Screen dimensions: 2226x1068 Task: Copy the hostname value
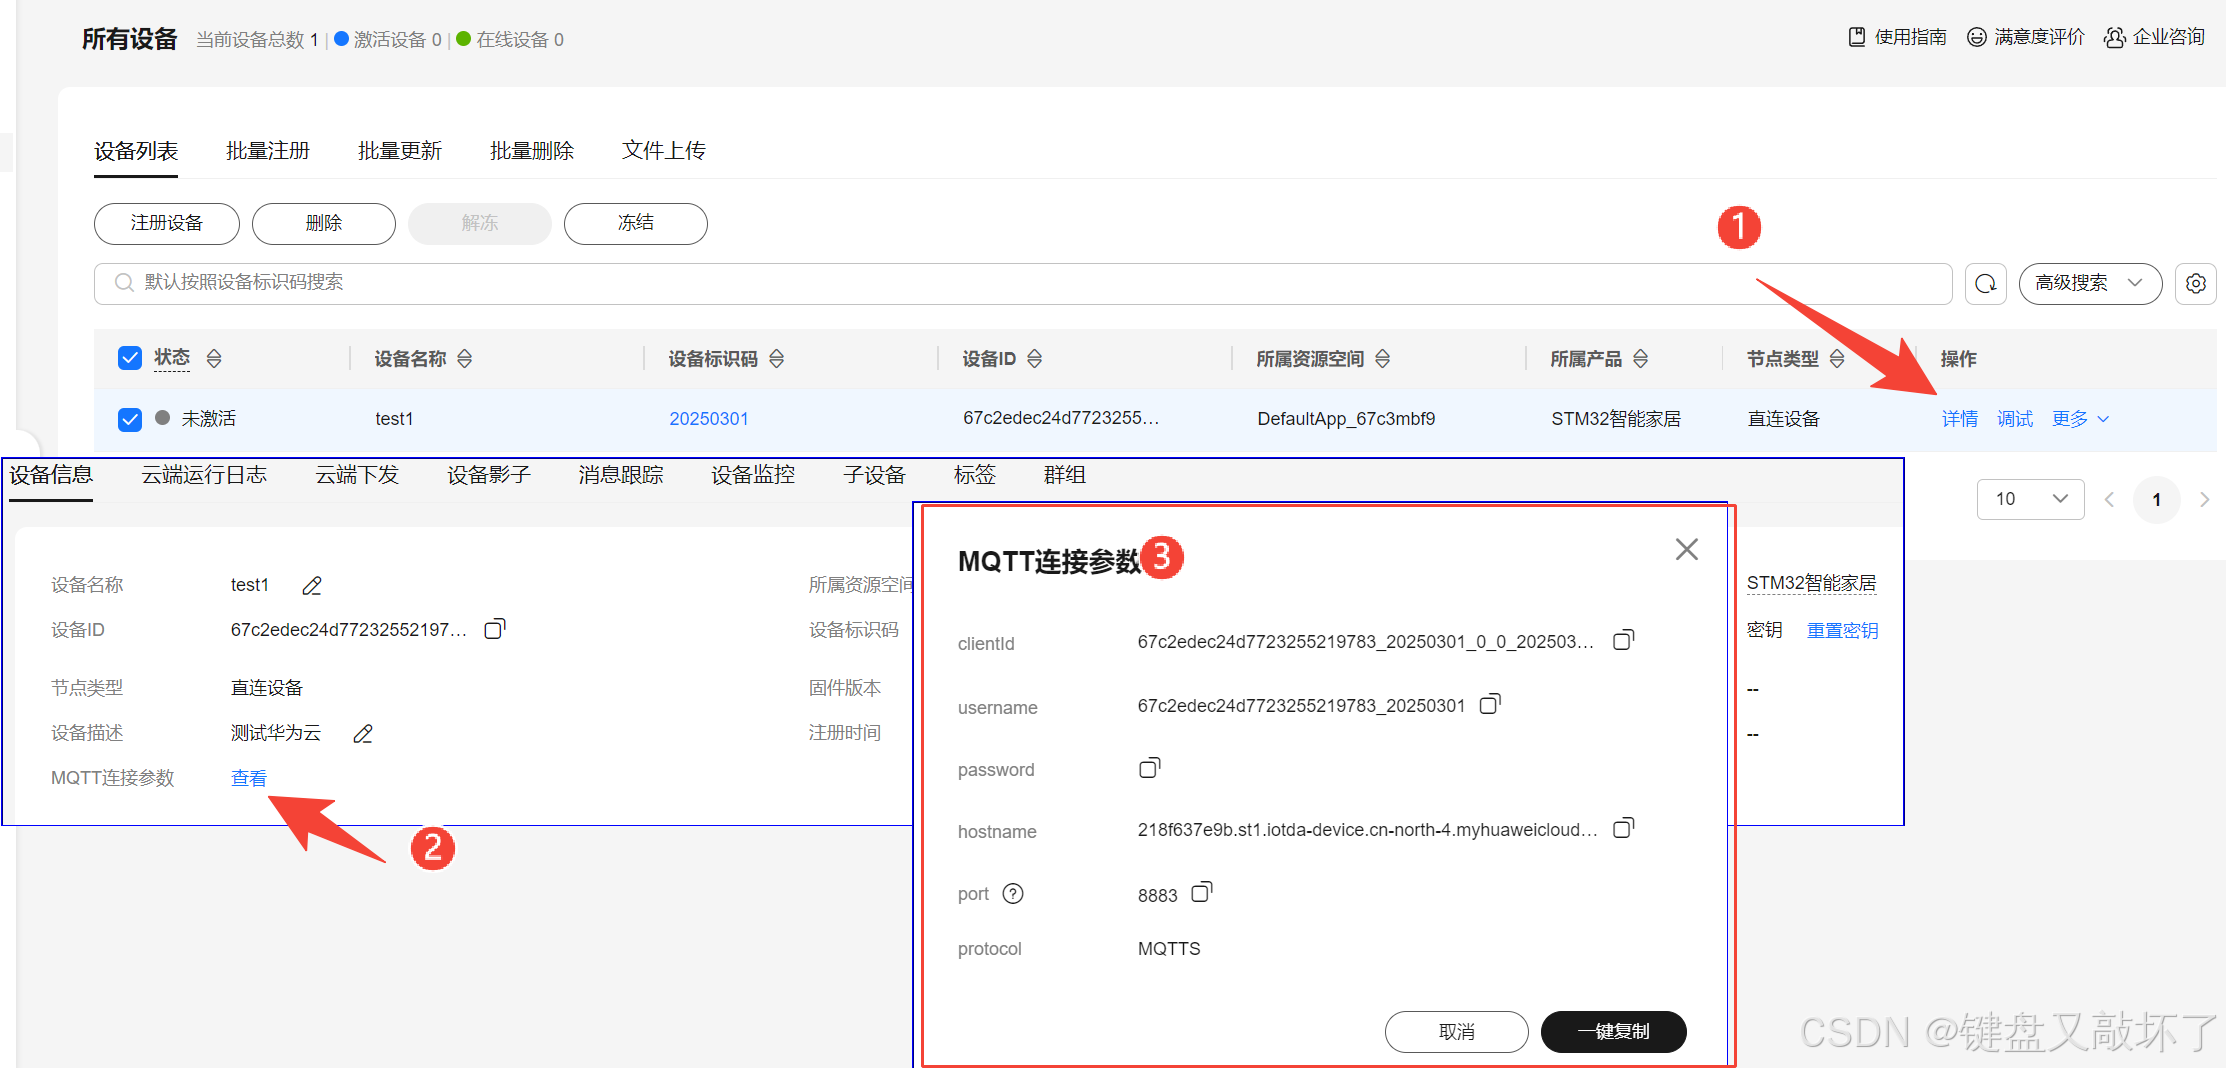pos(1623,828)
